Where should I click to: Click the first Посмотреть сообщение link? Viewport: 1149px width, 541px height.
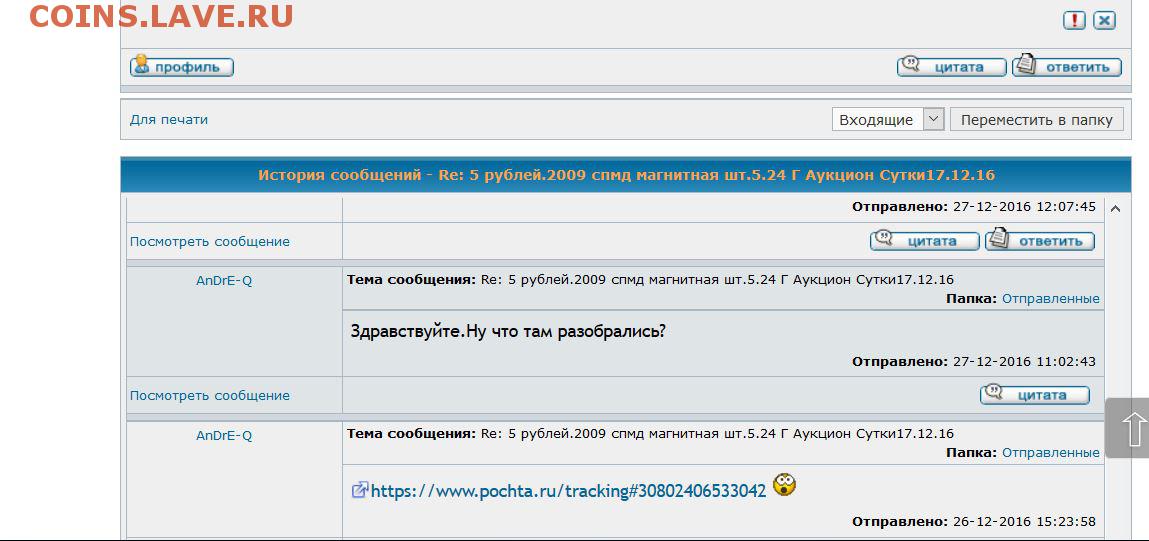[x=210, y=241]
